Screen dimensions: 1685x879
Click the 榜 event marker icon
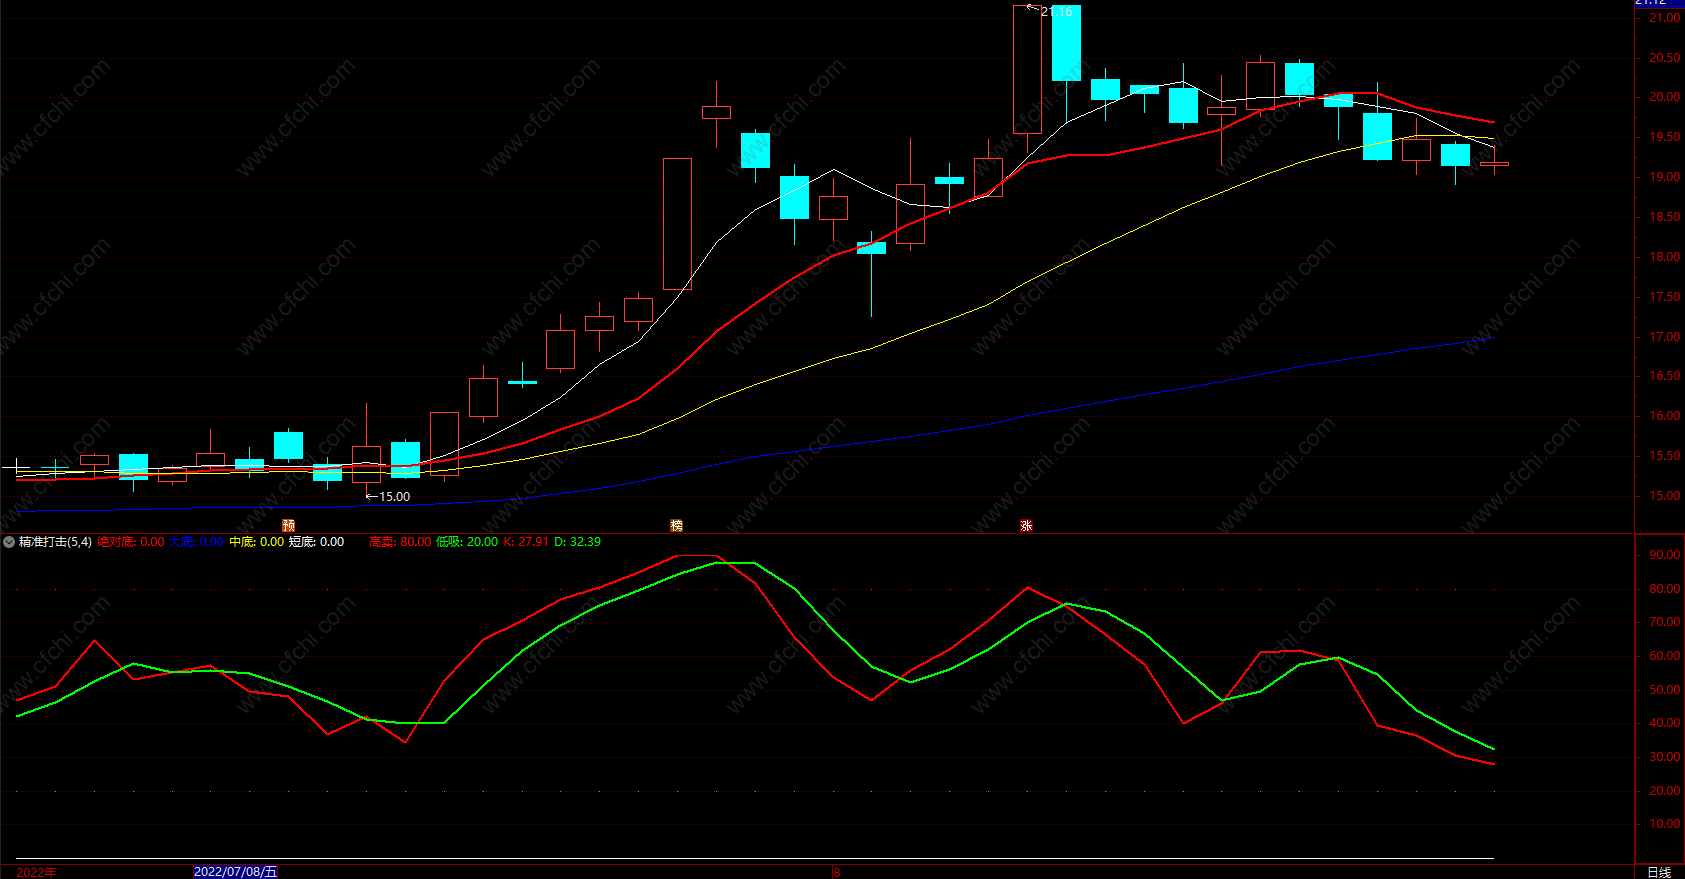coord(677,525)
